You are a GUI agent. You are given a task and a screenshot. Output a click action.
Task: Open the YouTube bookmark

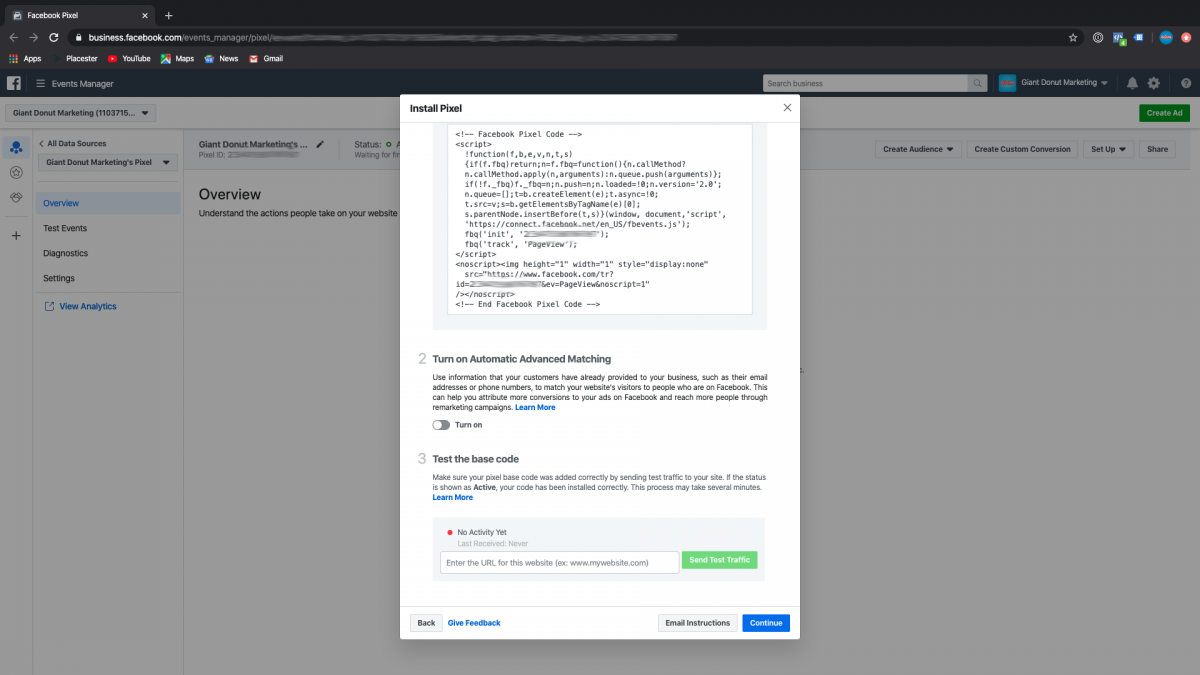tap(129, 59)
